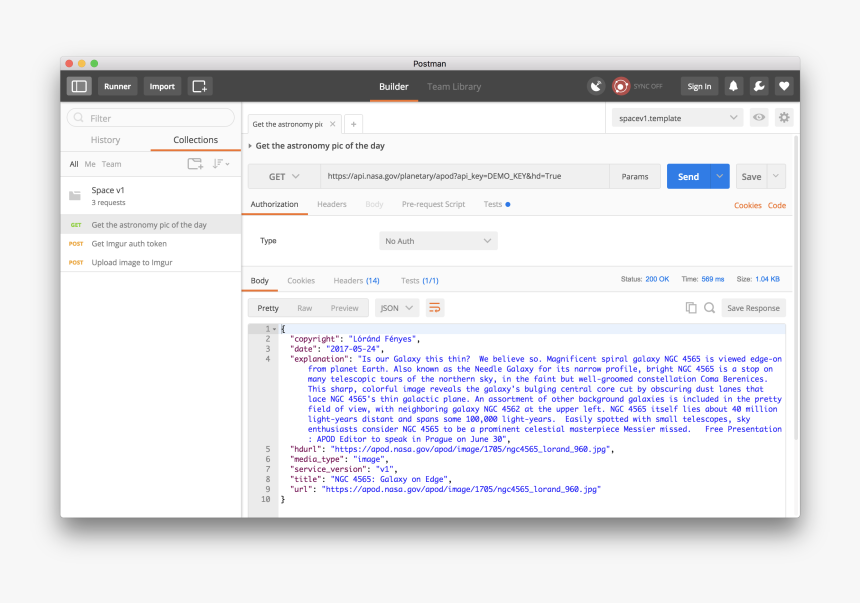
Task: Open the JSON format dropdown
Action: point(397,308)
